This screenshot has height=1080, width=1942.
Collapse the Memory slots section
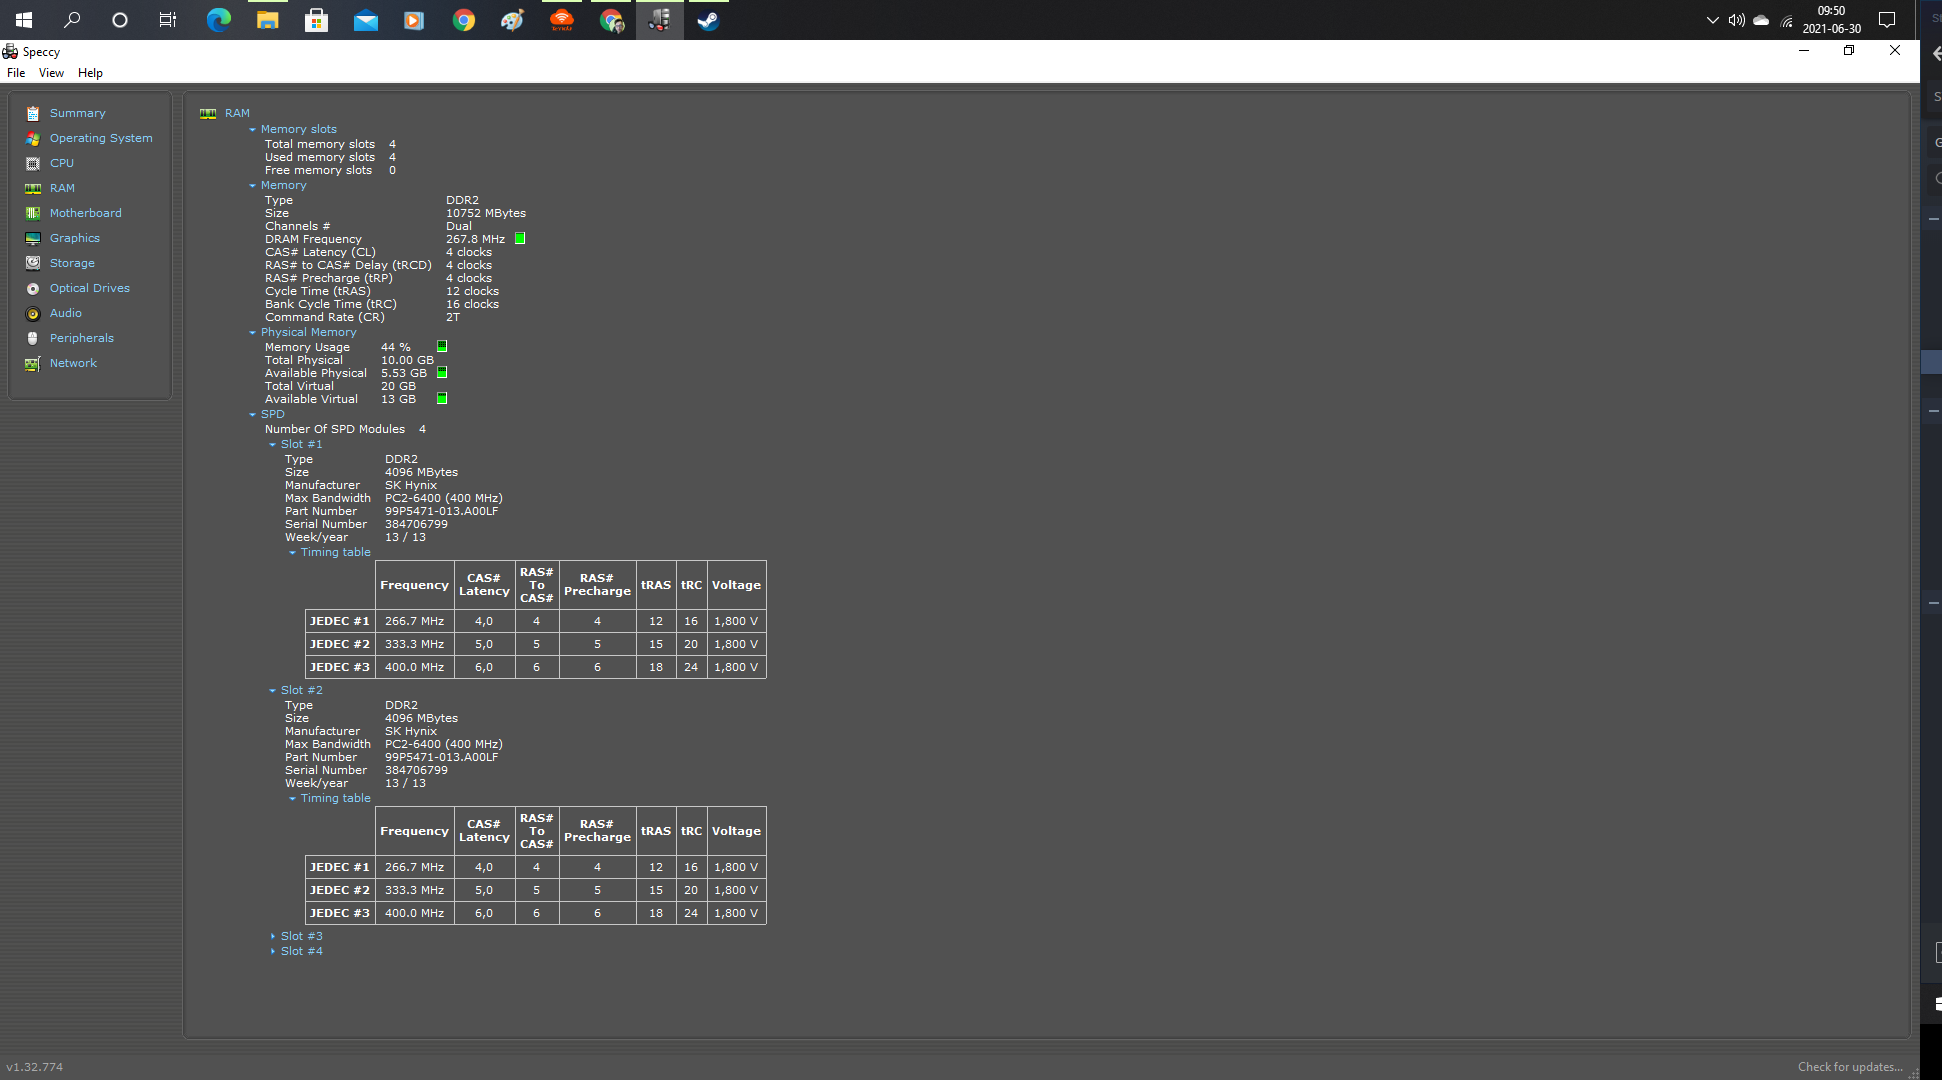253,130
